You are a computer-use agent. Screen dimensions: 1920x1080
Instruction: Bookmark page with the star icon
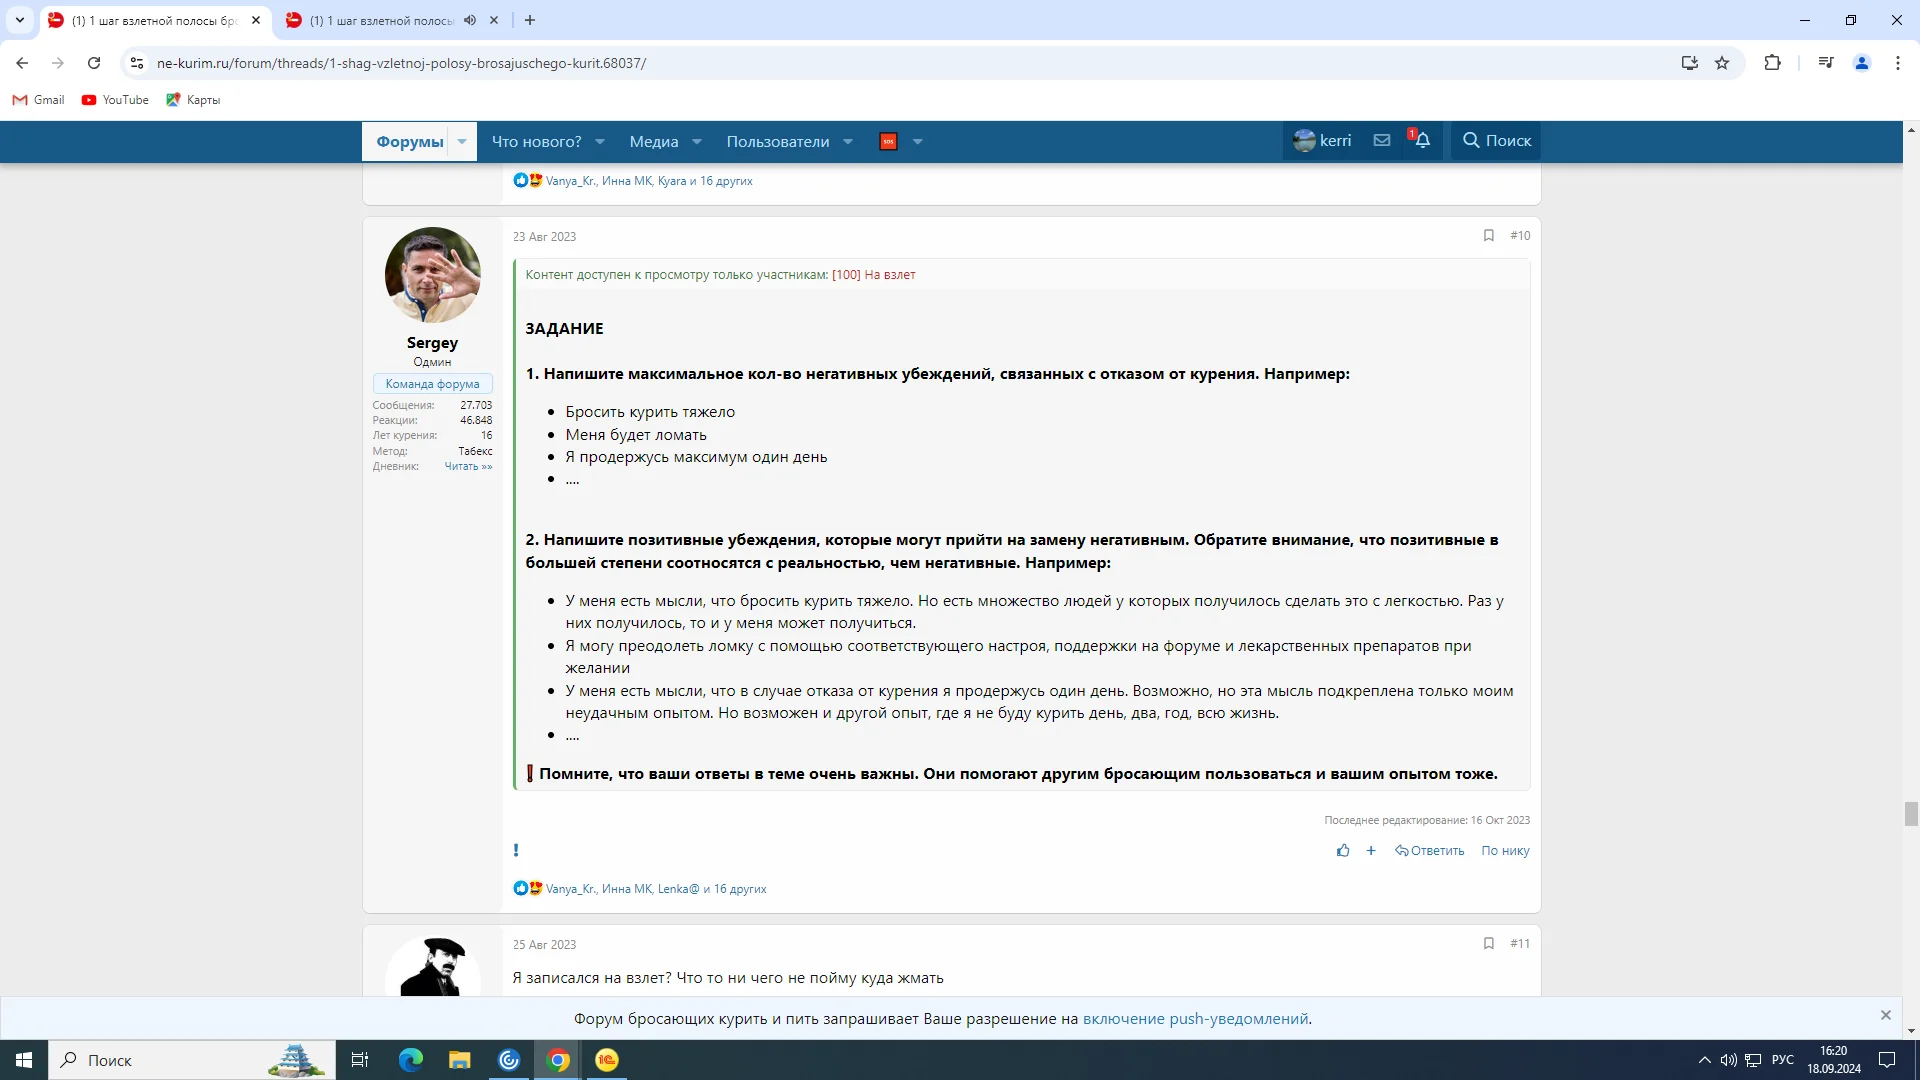[x=1722, y=63]
